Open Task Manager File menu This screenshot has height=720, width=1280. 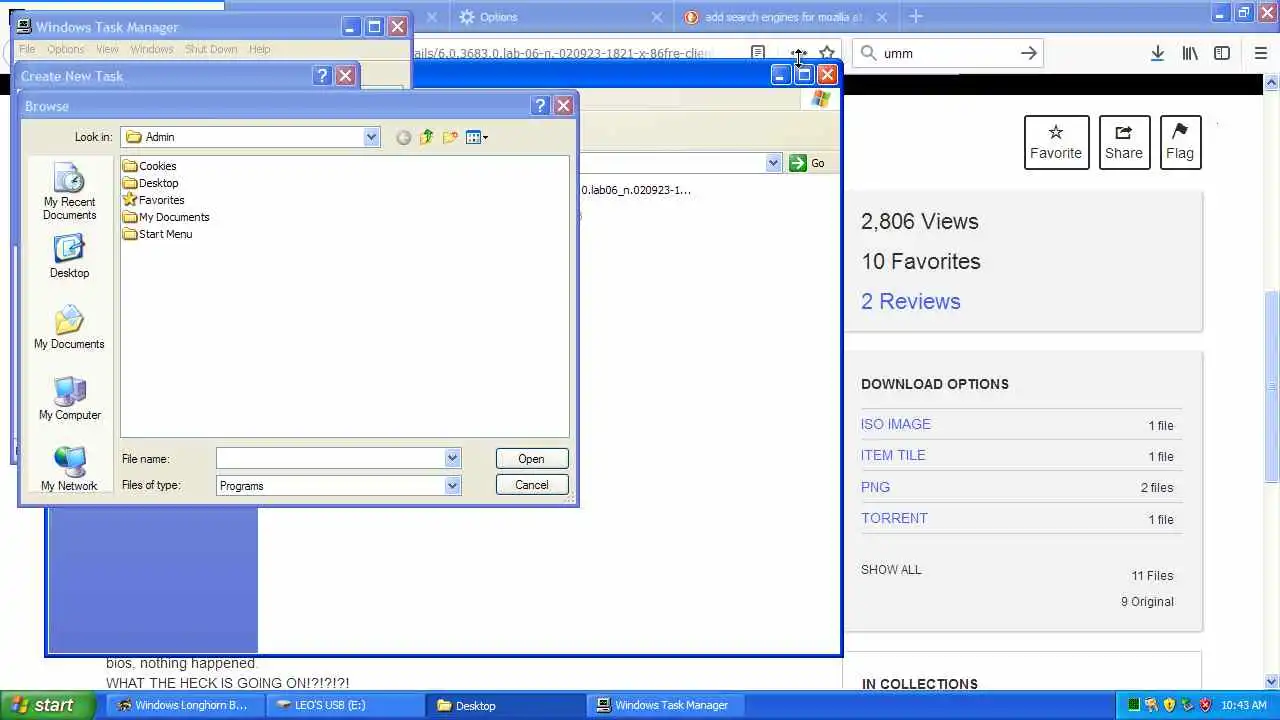click(27, 49)
